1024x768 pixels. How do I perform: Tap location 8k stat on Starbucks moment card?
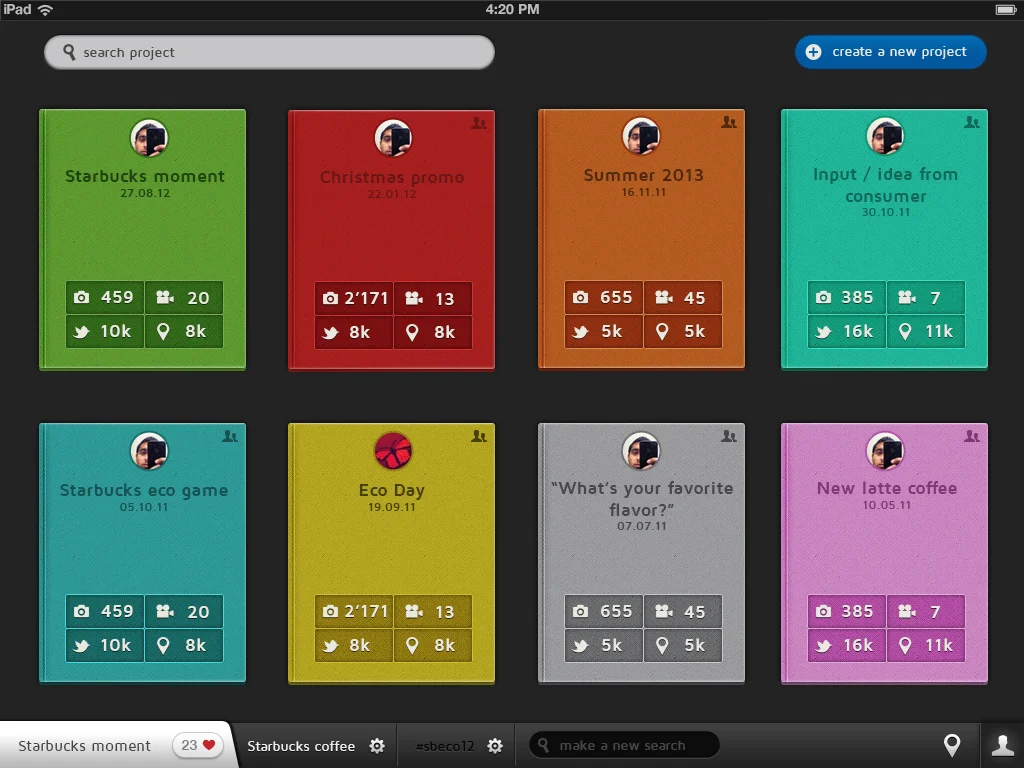pos(184,332)
